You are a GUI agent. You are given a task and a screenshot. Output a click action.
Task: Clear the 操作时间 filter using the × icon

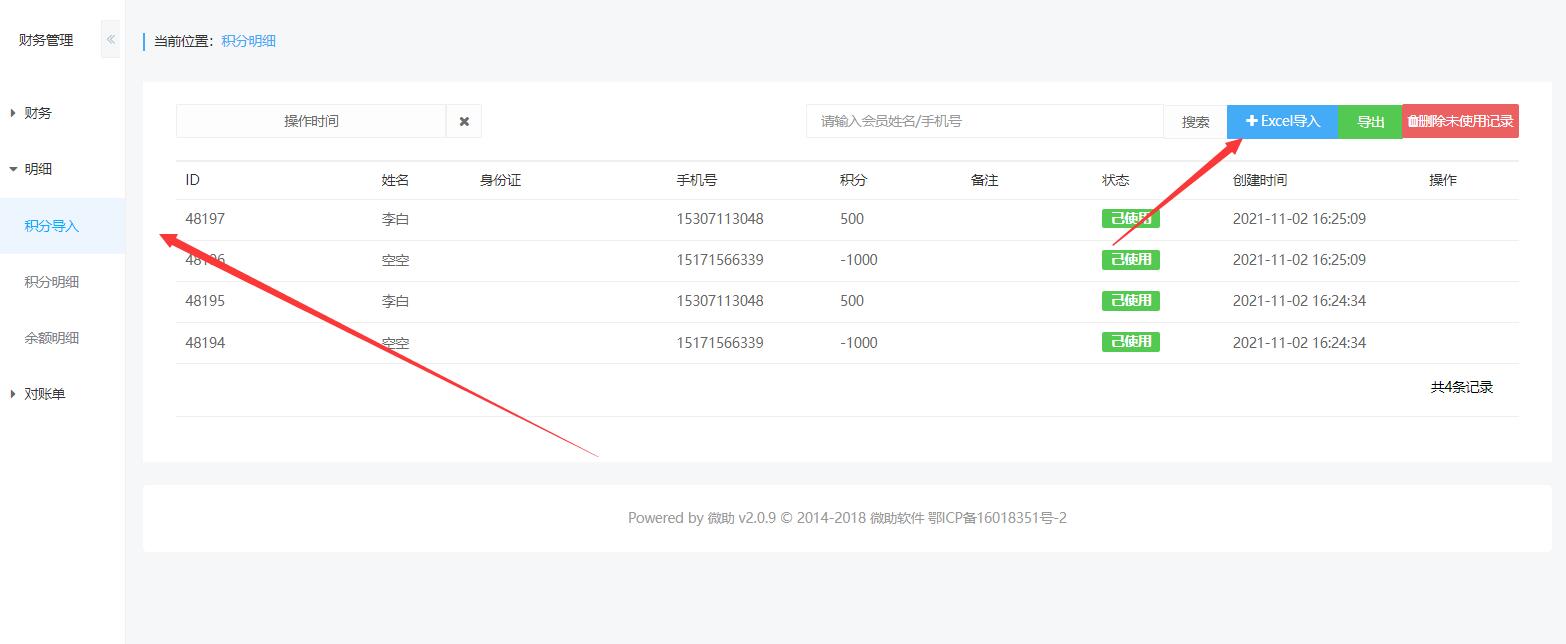coord(464,121)
